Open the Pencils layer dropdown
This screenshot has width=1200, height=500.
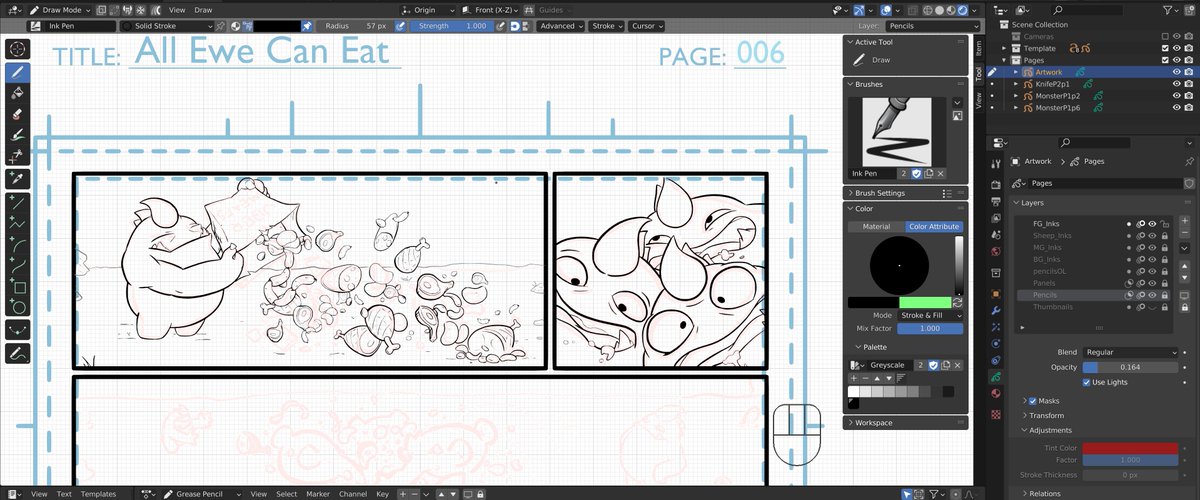934,26
